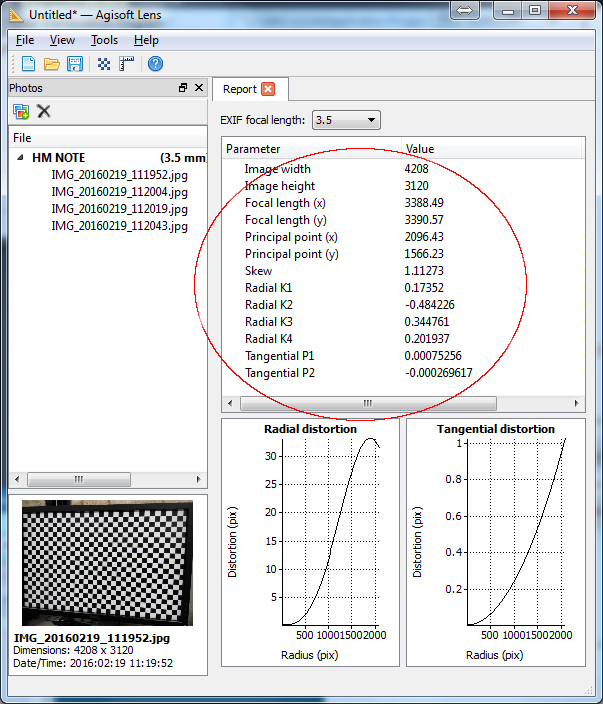Collapse the HM NOTE camera group
The width and height of the screenshot is (603, 704).
point(20,158)
